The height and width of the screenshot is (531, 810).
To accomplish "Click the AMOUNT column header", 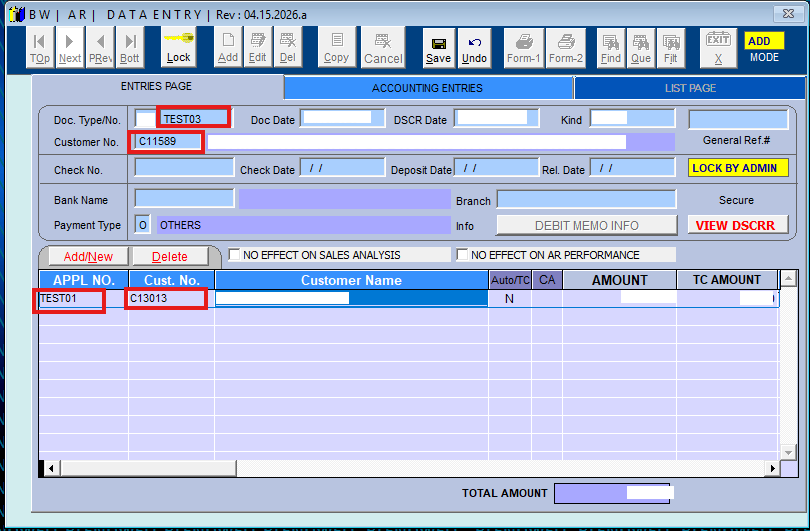I will (619, 280).
